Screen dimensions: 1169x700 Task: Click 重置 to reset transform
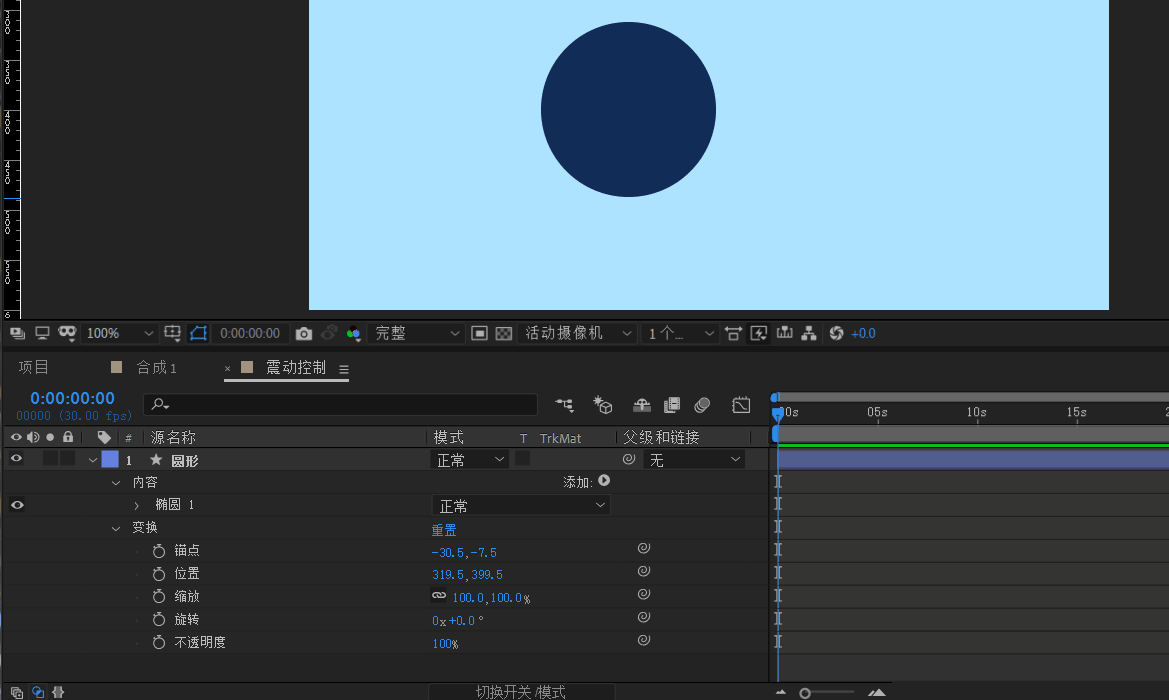pyautogui.click(x=444, y=530)
